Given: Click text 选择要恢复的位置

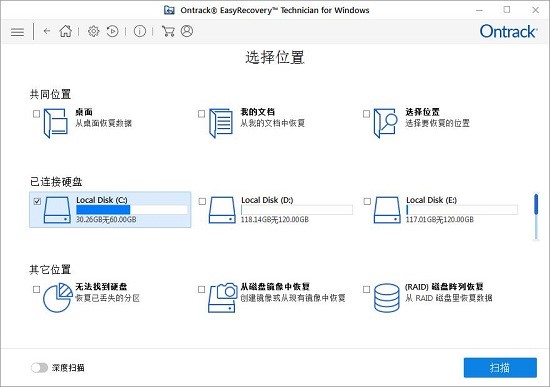Looking at the screenshot, I should pos(437,123).
